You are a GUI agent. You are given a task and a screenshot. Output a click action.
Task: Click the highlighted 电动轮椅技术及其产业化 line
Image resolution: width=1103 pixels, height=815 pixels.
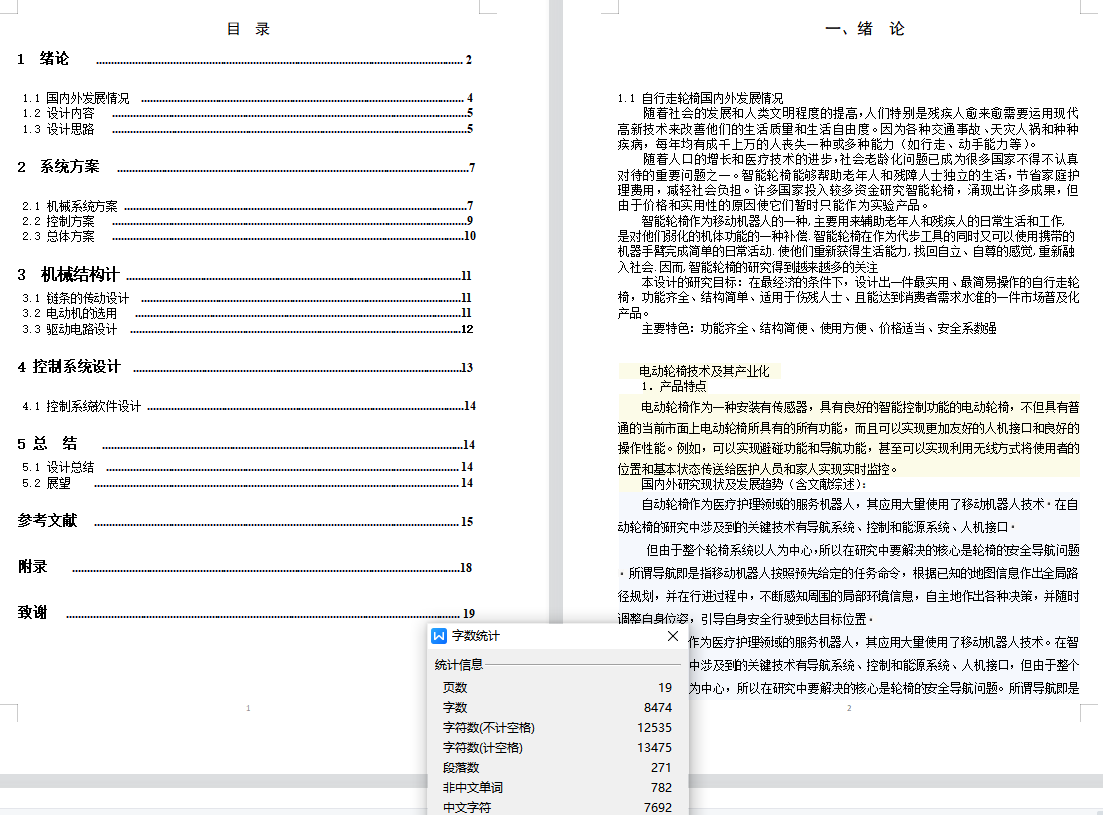pyautogui.click(x=703, y=371)
